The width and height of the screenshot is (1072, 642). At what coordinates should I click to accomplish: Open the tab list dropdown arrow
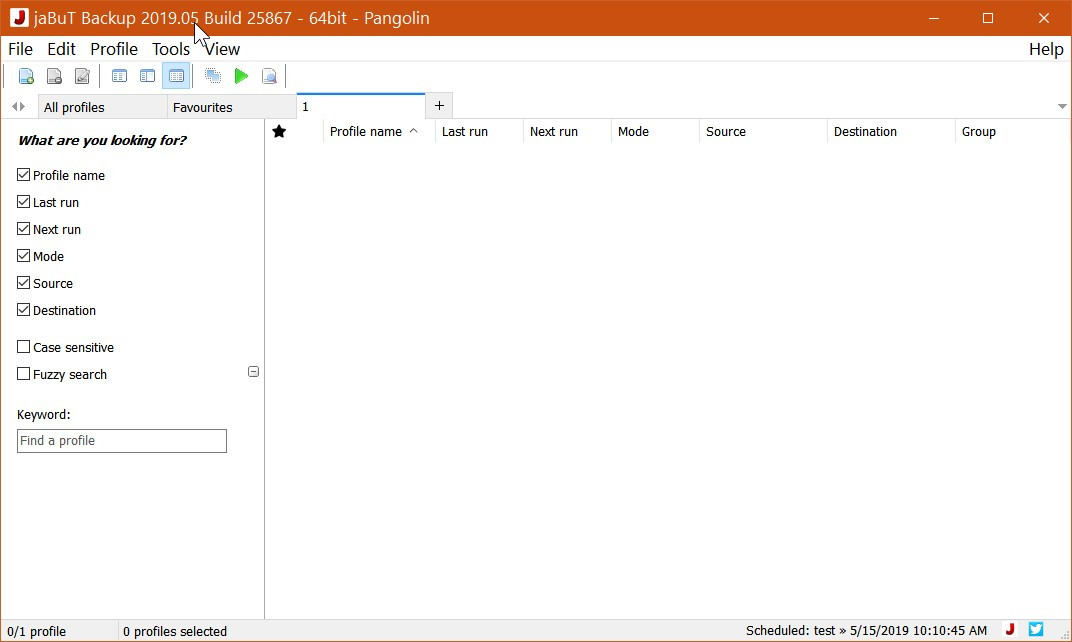(1062, 107)
